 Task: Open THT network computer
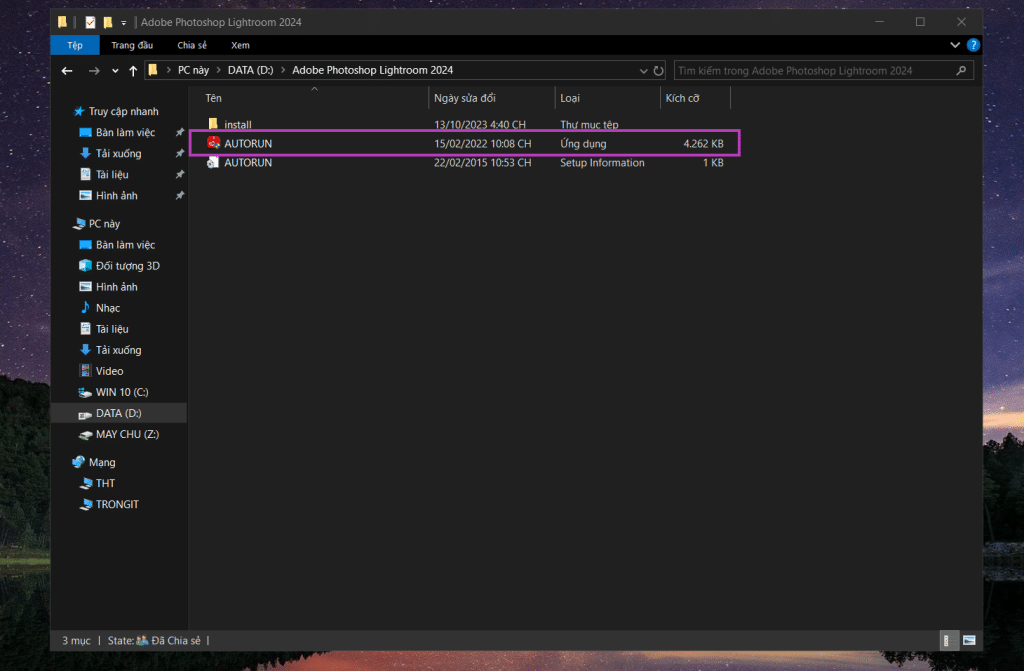point(97,483)
